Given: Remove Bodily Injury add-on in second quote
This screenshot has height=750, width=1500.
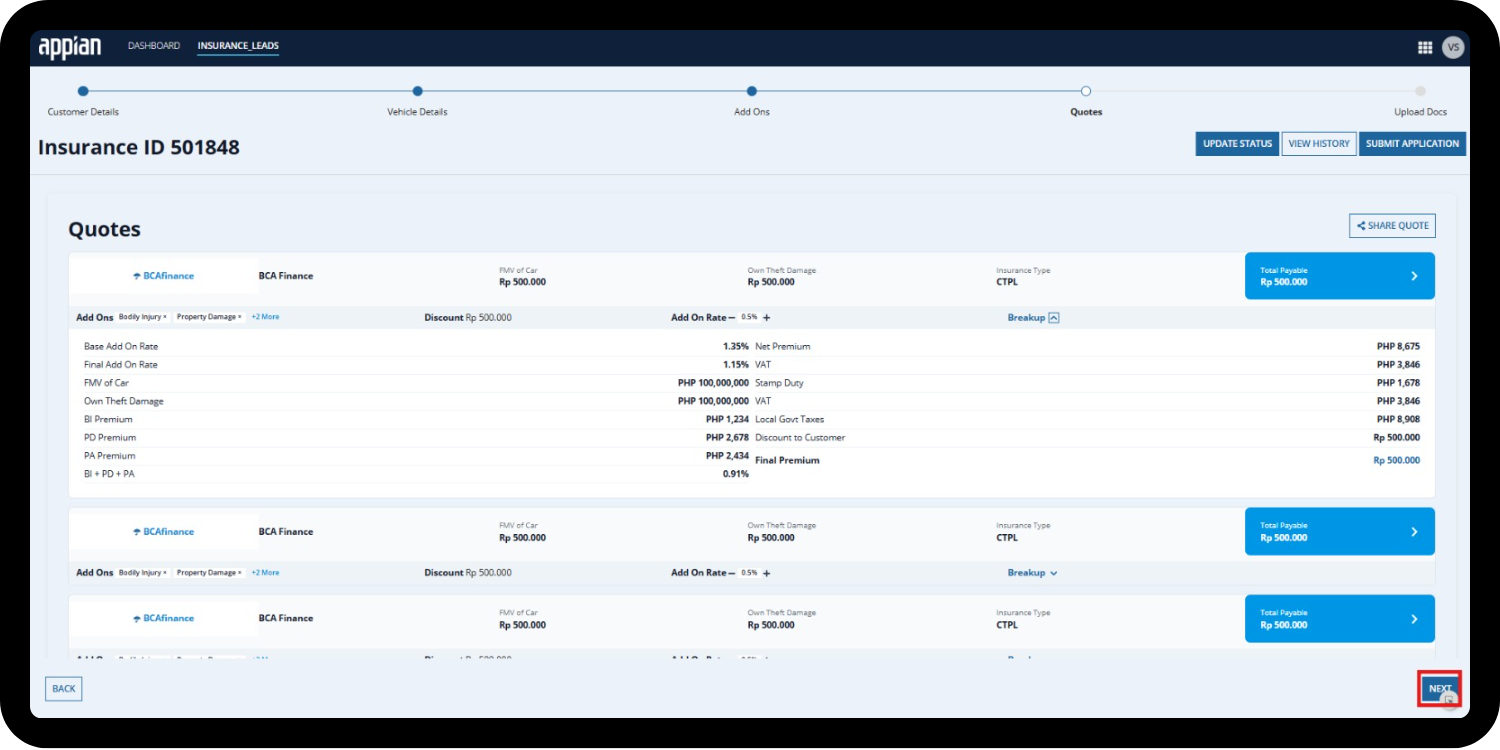Looking at the screenshot, I should coord(165,573).
